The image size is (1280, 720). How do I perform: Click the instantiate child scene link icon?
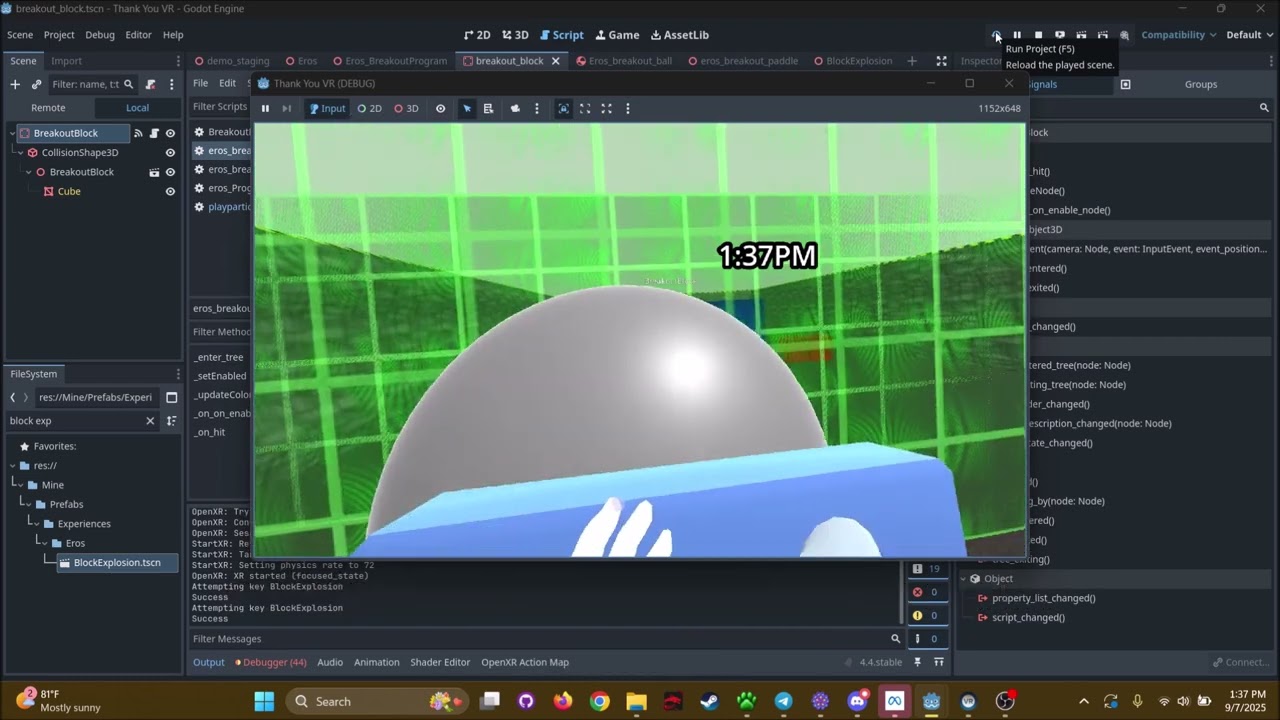coord(36,84)
